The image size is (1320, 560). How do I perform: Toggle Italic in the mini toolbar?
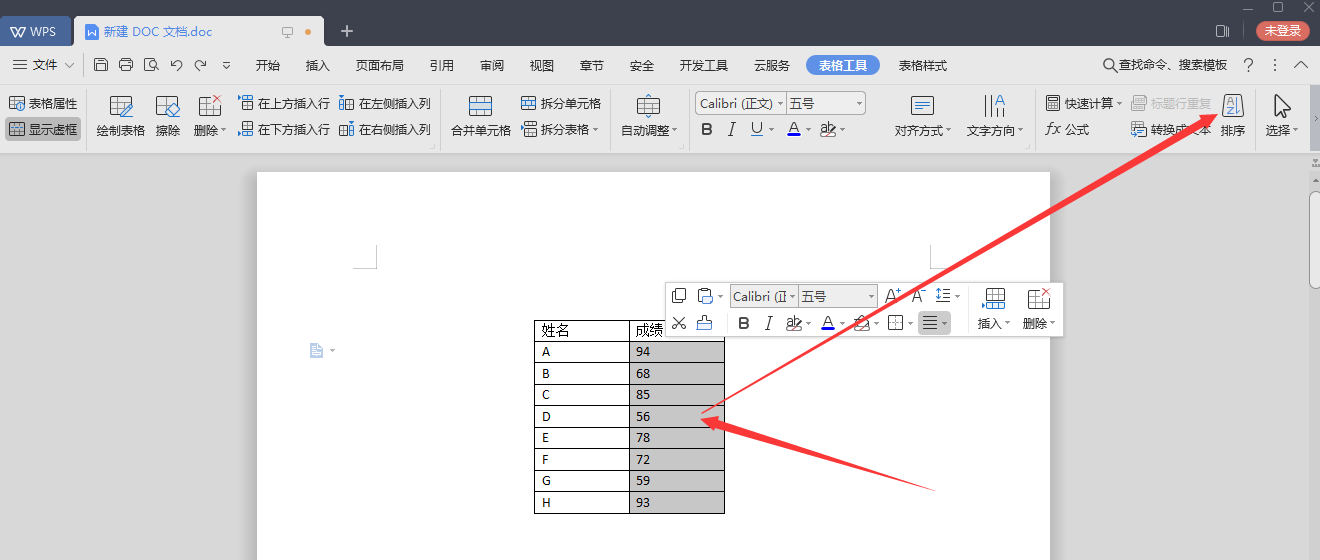tap(768, 322)
